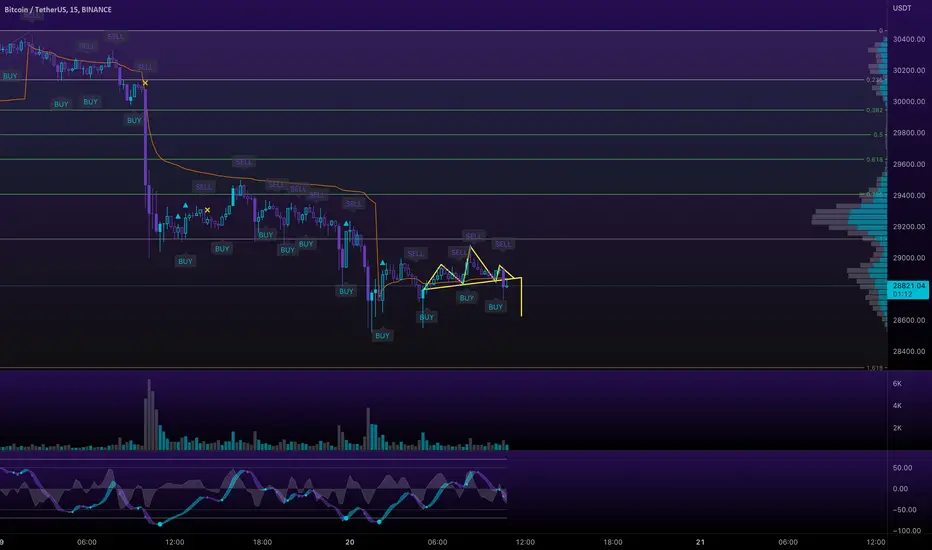Click the -100.00 oscillator axis label
The image size is (932, 550).
906,531
